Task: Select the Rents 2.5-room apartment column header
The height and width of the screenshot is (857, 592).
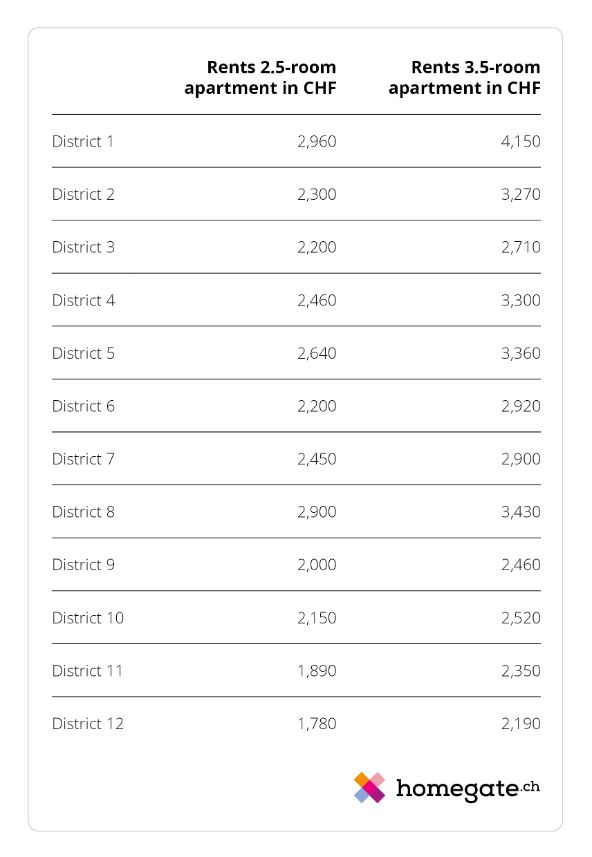Action: [260, 78]
